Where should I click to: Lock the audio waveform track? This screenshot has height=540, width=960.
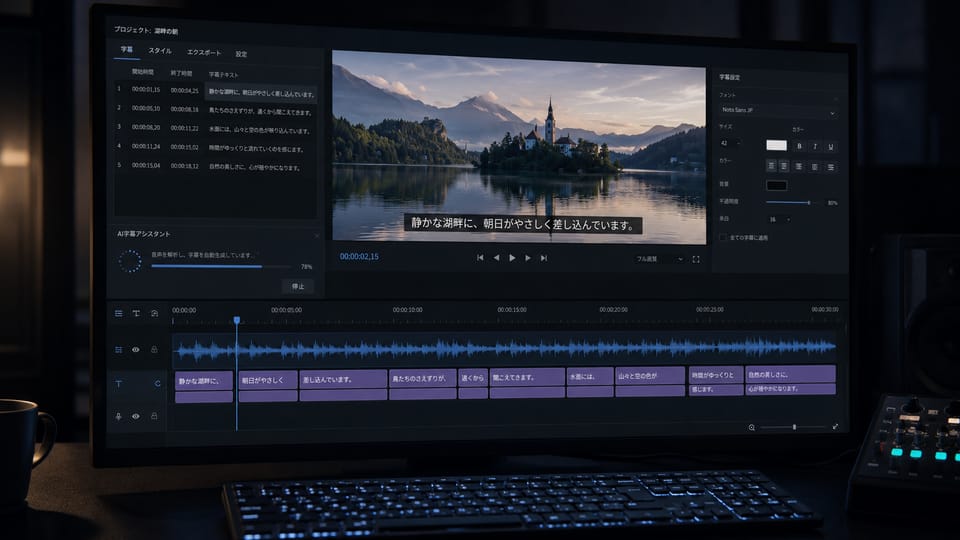(154, 350)
